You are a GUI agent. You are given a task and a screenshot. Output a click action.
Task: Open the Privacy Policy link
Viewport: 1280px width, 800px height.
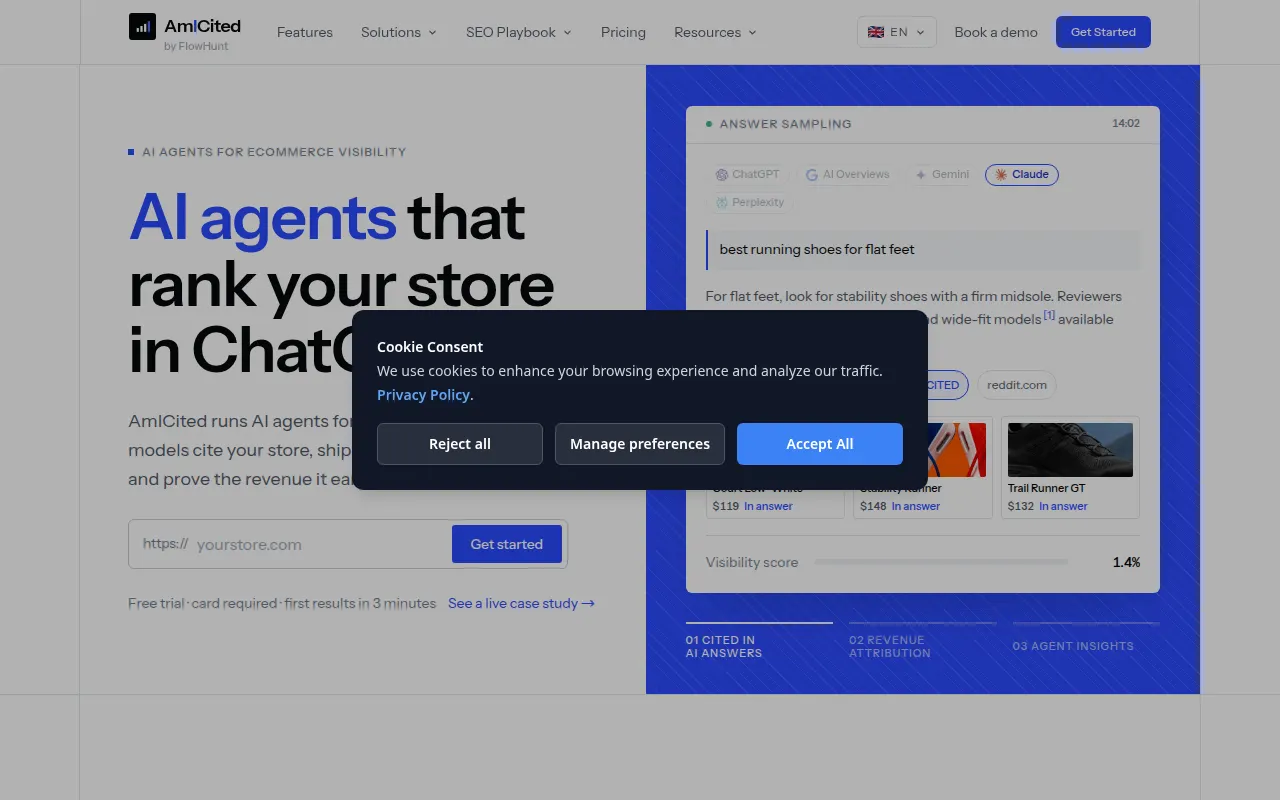pos(423,395)
